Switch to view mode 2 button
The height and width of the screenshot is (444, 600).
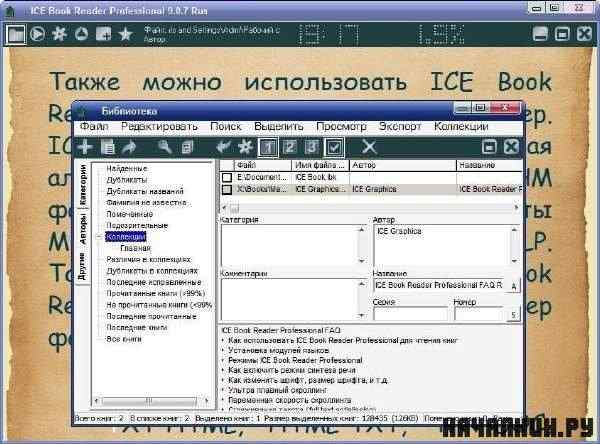(290, 147)
